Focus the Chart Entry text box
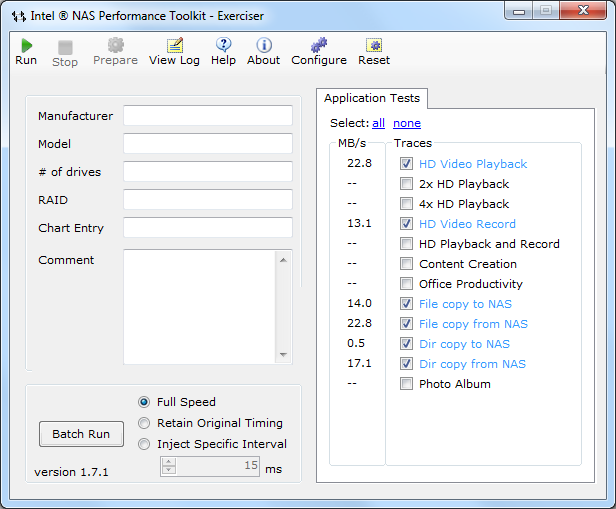The image size is (616, 509). point(208,227)
